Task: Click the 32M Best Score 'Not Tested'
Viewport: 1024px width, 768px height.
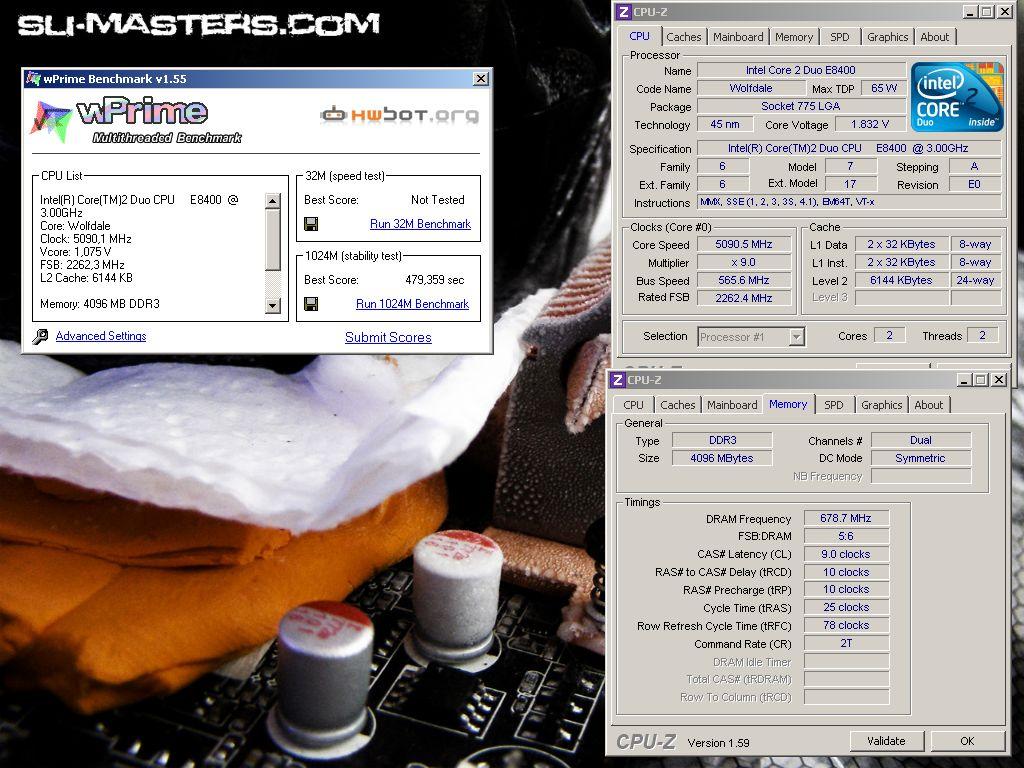Action: [438, 200]
